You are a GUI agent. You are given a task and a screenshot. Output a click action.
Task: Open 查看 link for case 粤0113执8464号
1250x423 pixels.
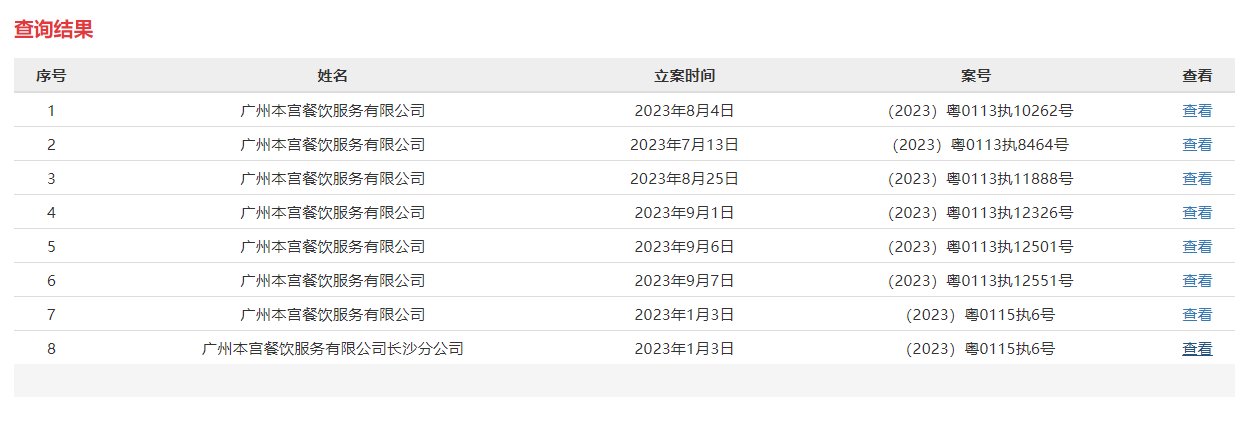(x=1197, y=145)
